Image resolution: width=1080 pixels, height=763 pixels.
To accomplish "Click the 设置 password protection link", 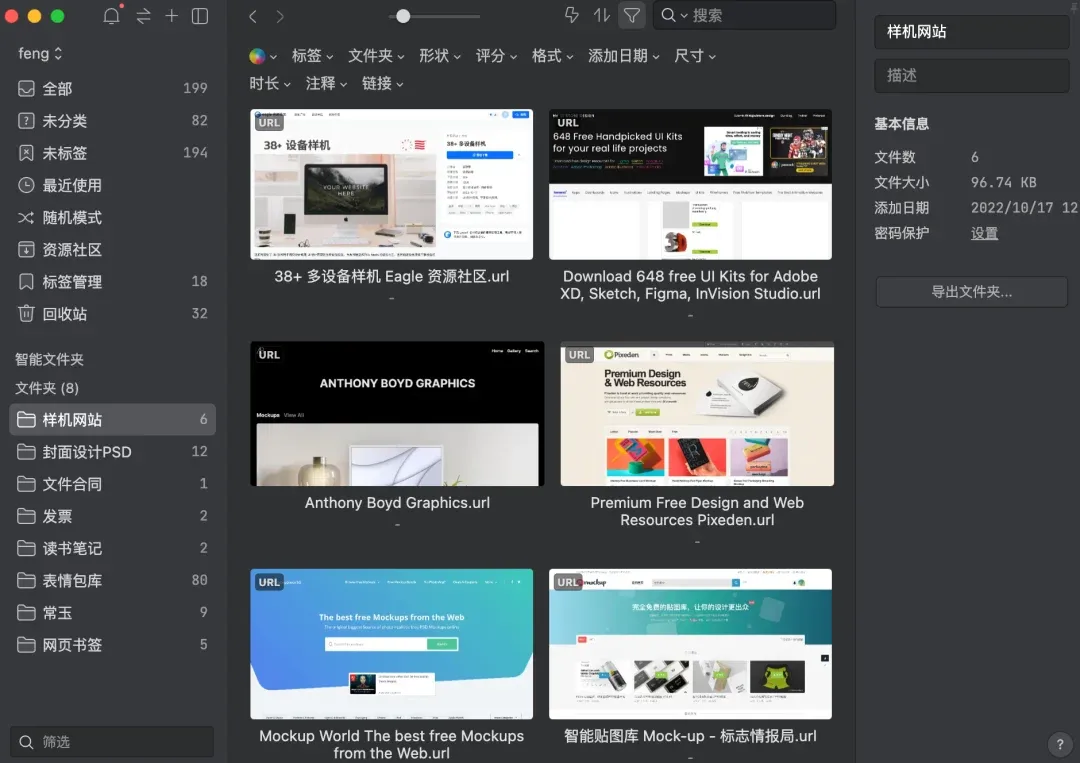I will (984, 233).
